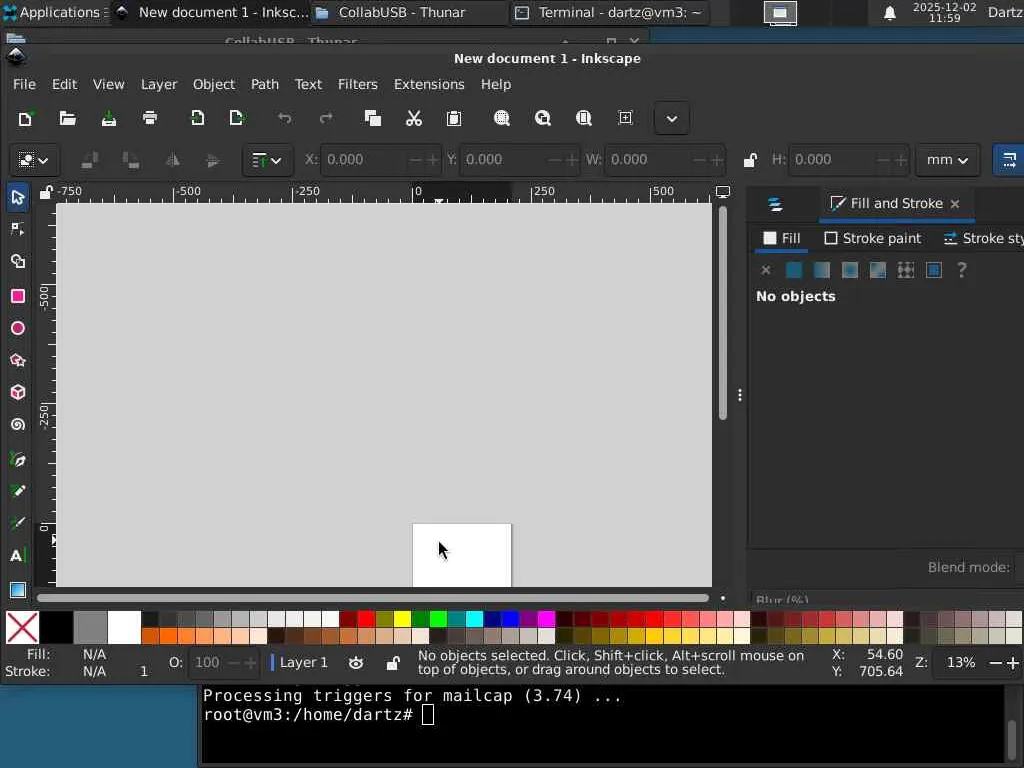Viewport: 1024px width, 768px height.
Task: Close the Fill and Stroke tab
Action: pyautogui.click(x=955, y=204)
